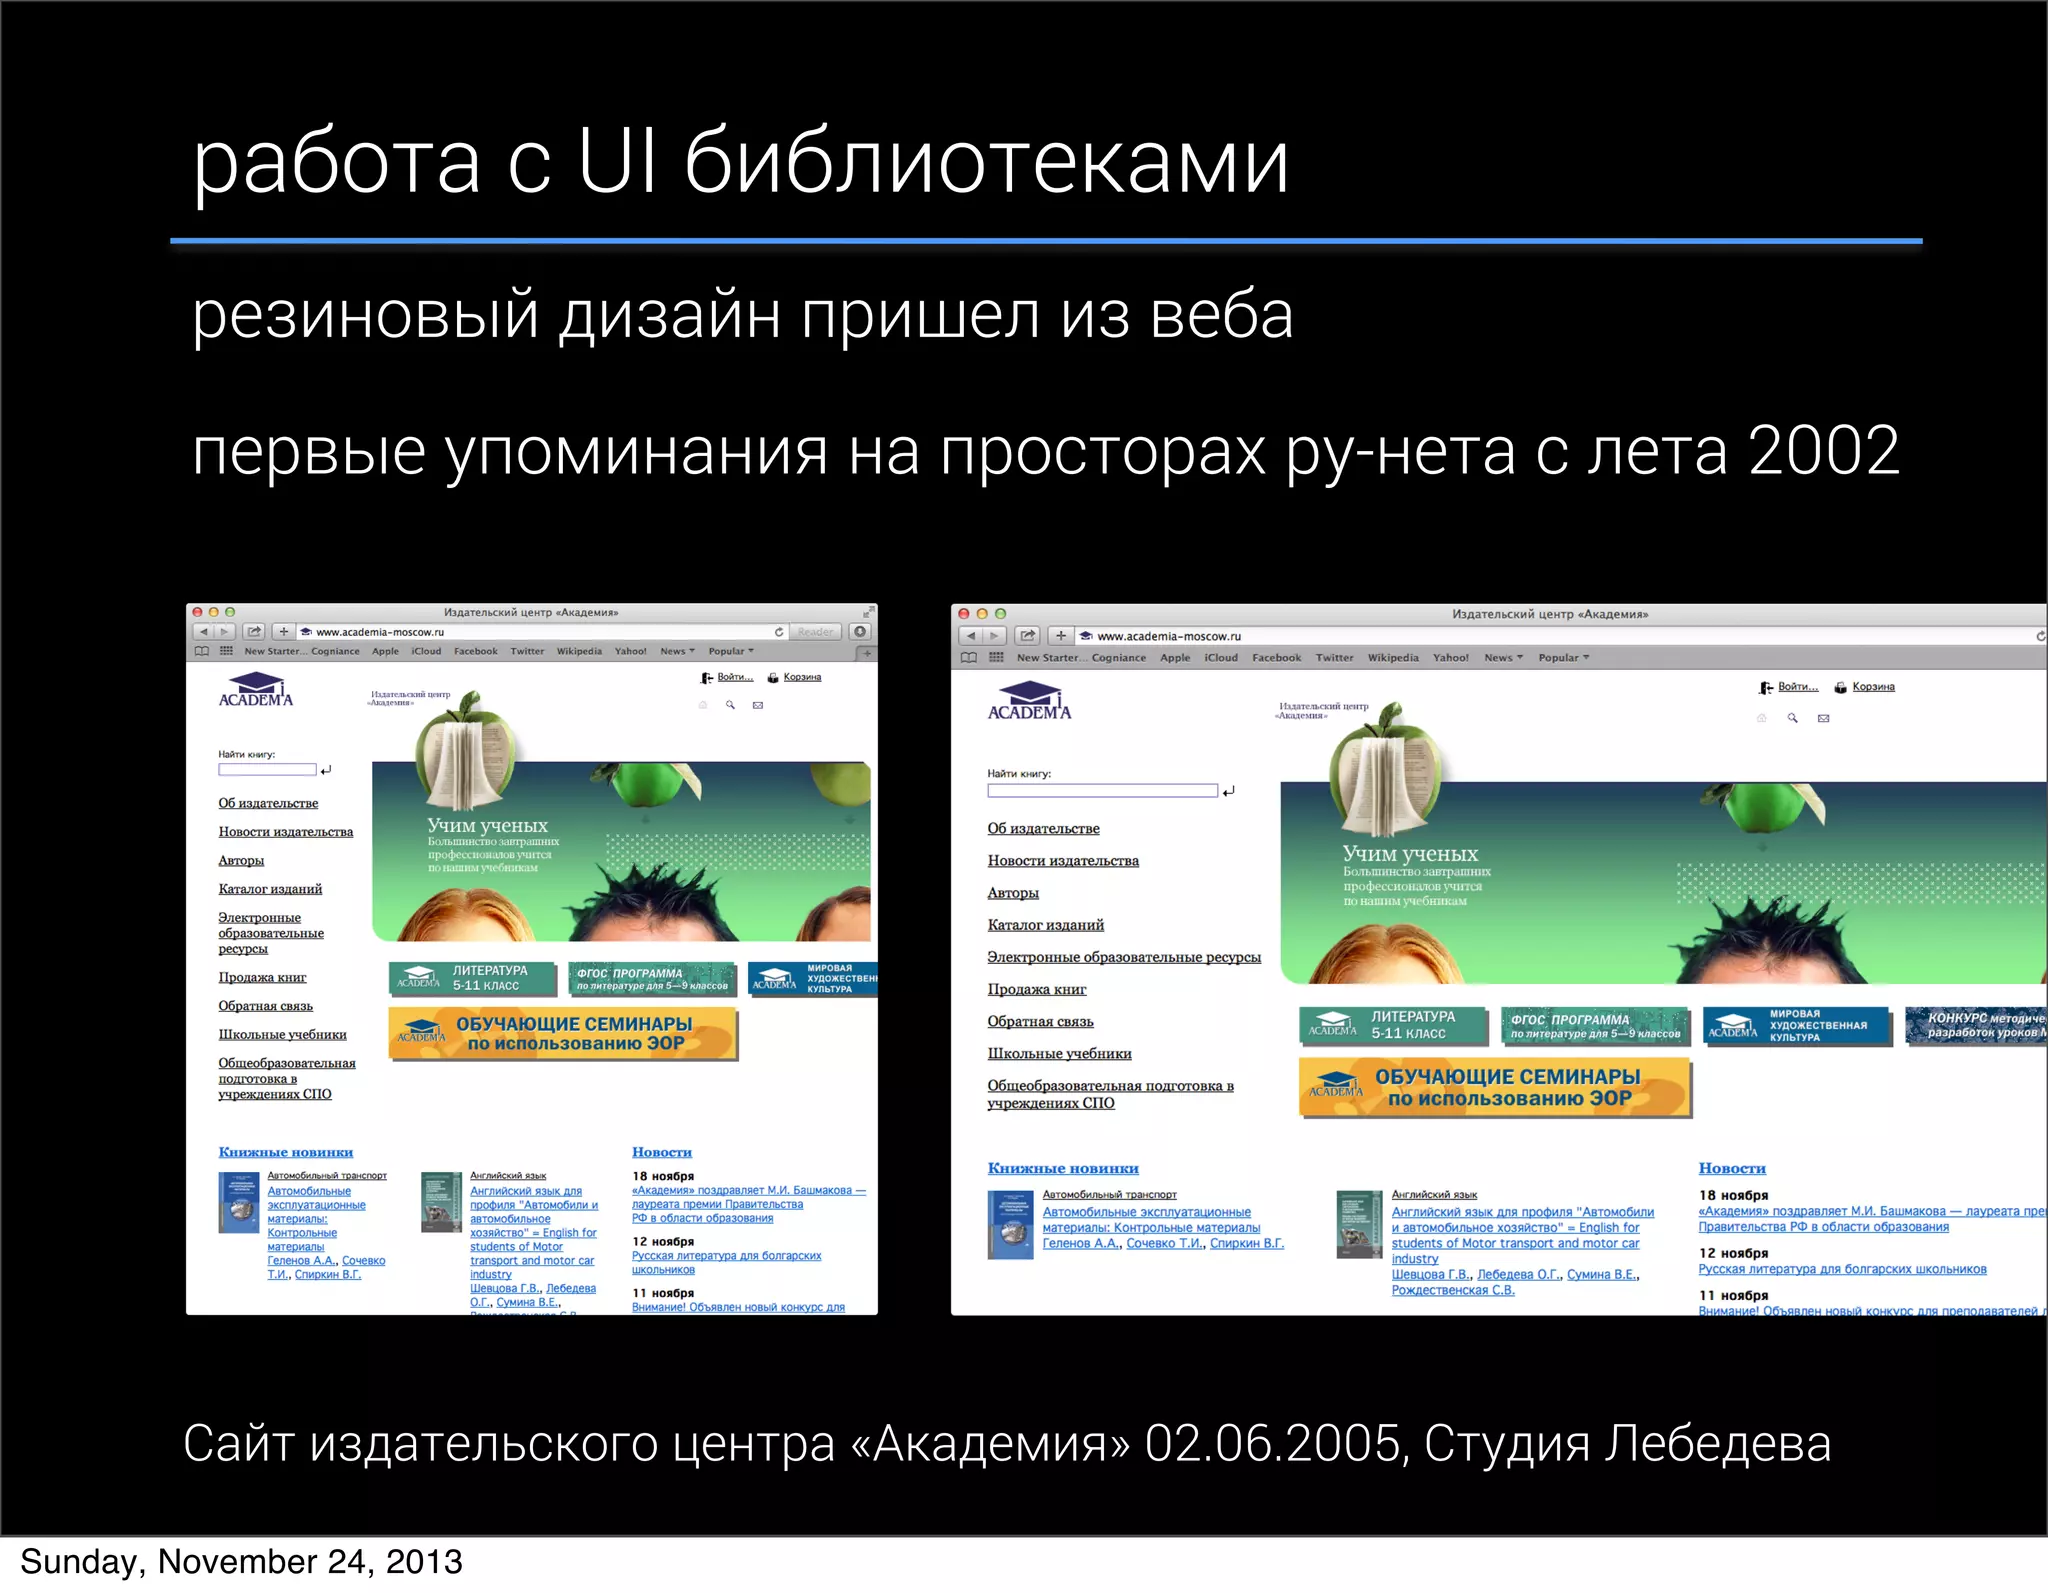Expand News bookmarks dropdown in left window
2048x1593 pixels.
[x=677, y=651]
